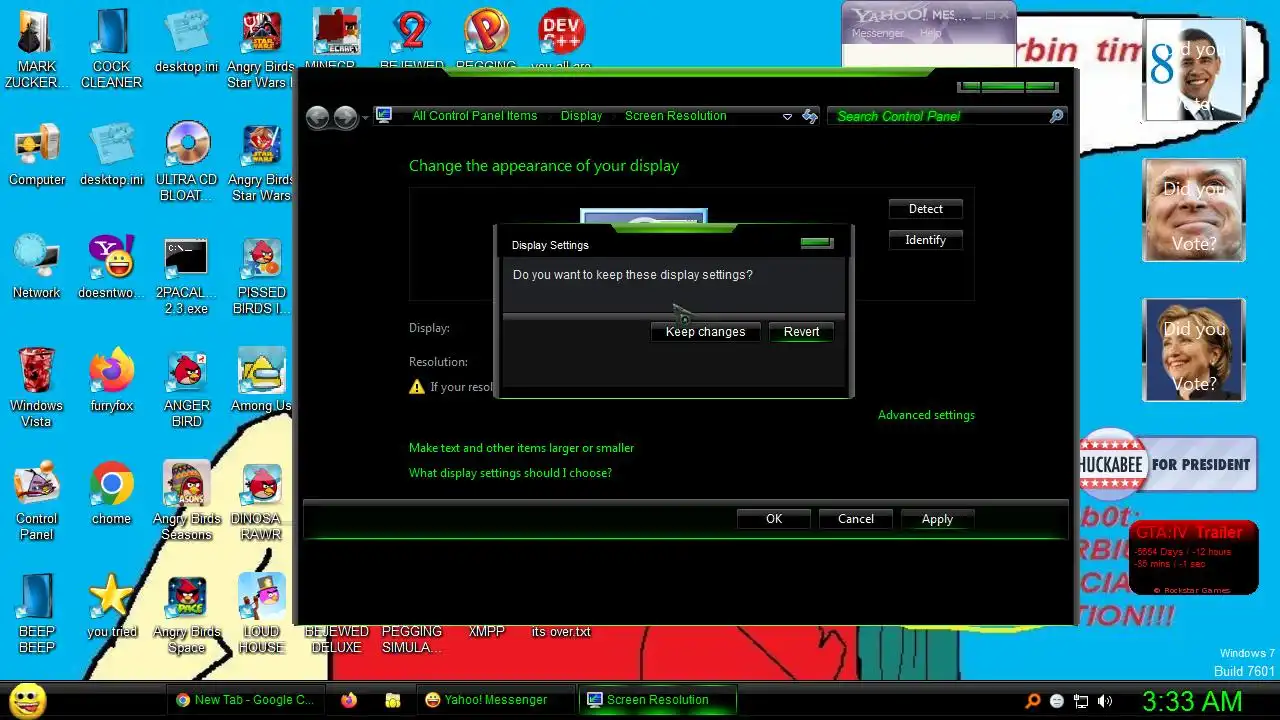
Task: Select the doesntwo... Yahoo icon
Action: pyautogui.click(x=111, y=267)
